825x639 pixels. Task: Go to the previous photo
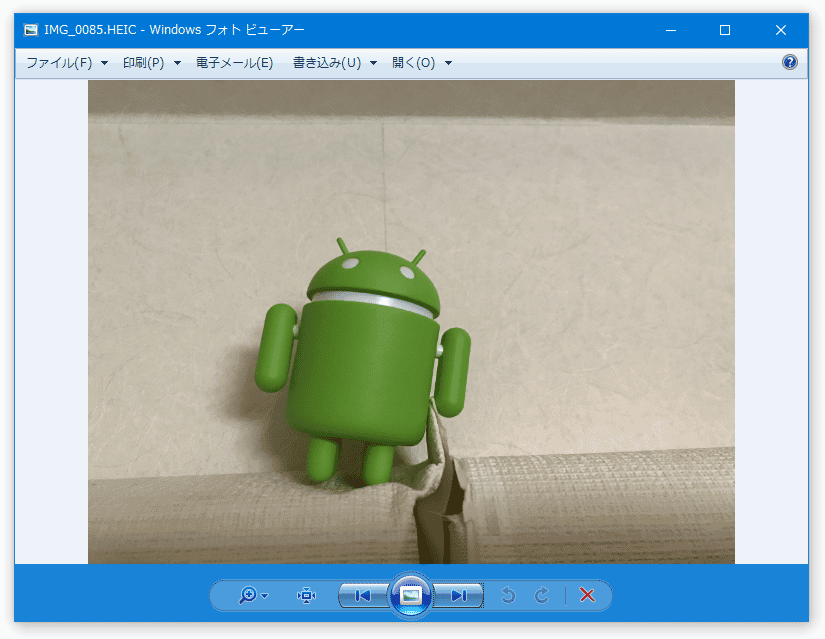(x=363, y=595)
